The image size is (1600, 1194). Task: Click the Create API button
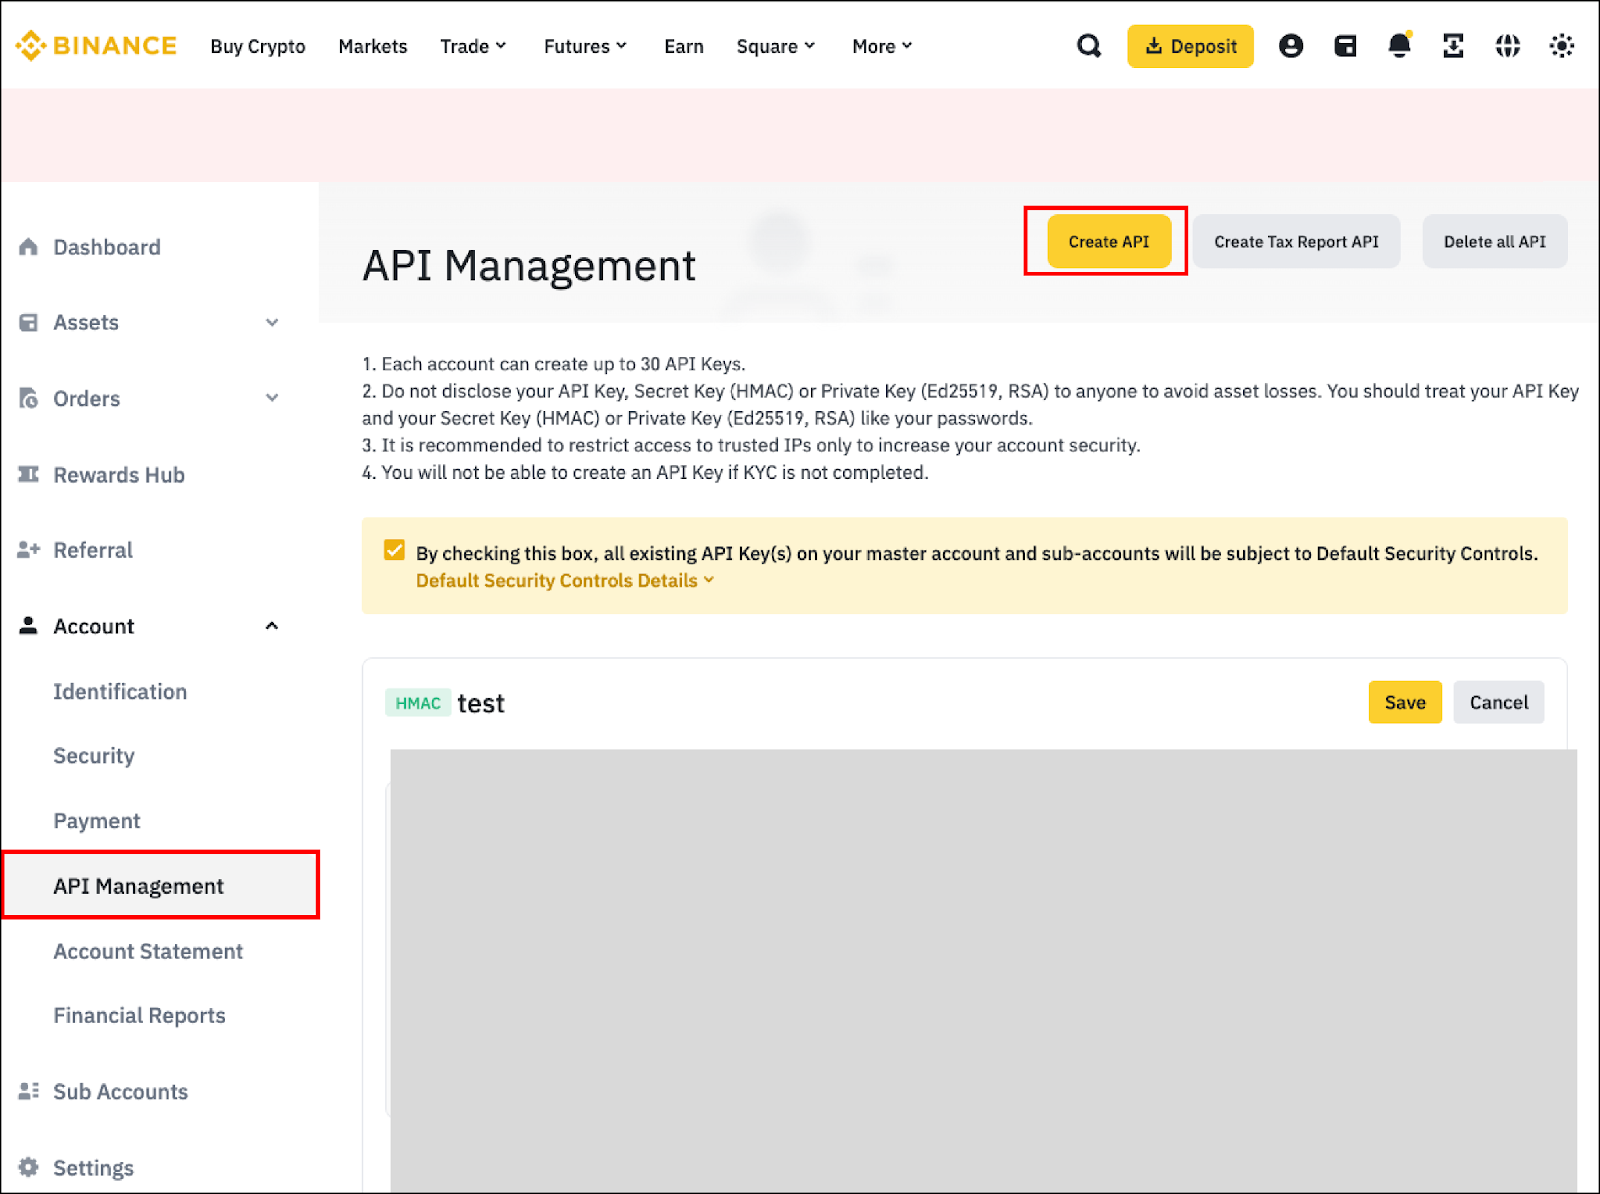click(1108, 242)
